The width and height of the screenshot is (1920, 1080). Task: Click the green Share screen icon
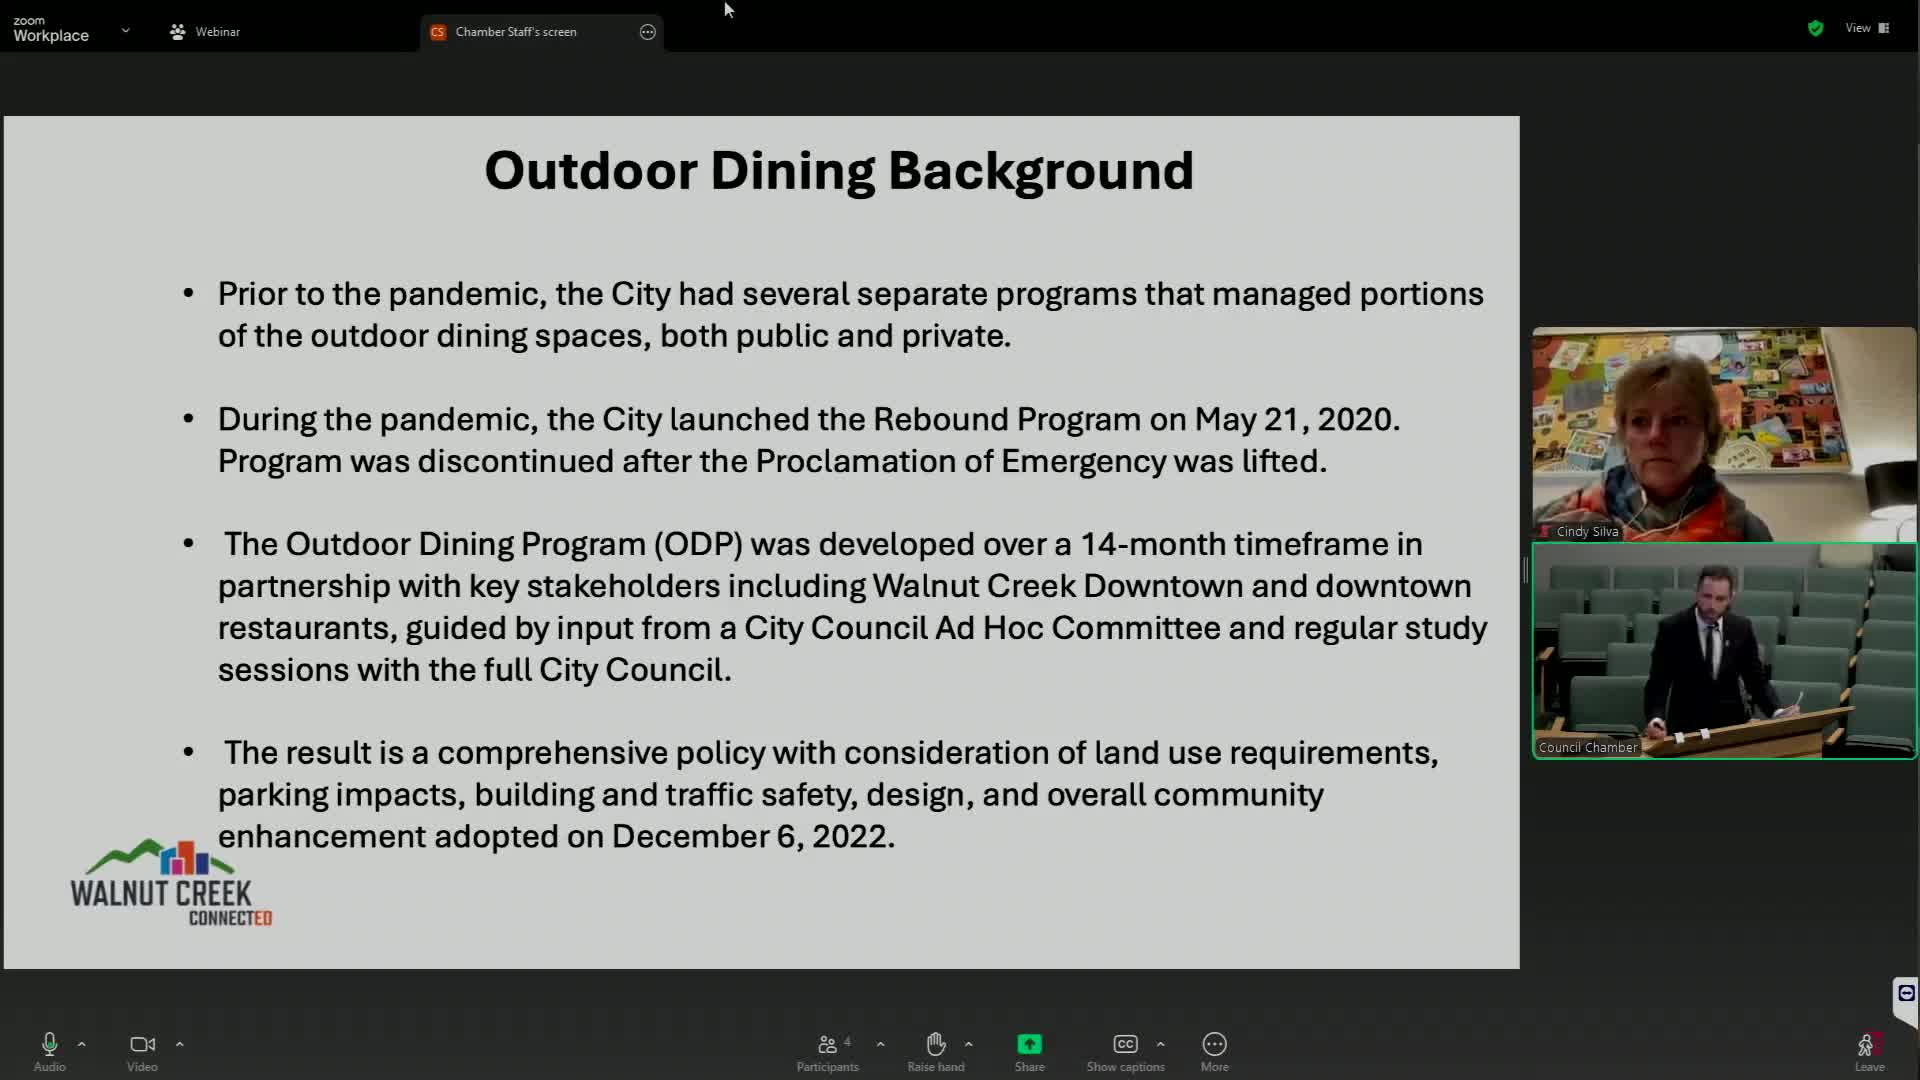point(1029,1044)
